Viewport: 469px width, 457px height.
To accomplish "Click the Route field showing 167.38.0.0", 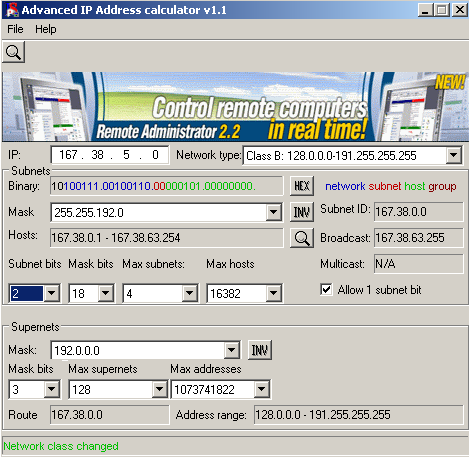I will (109, 415).
